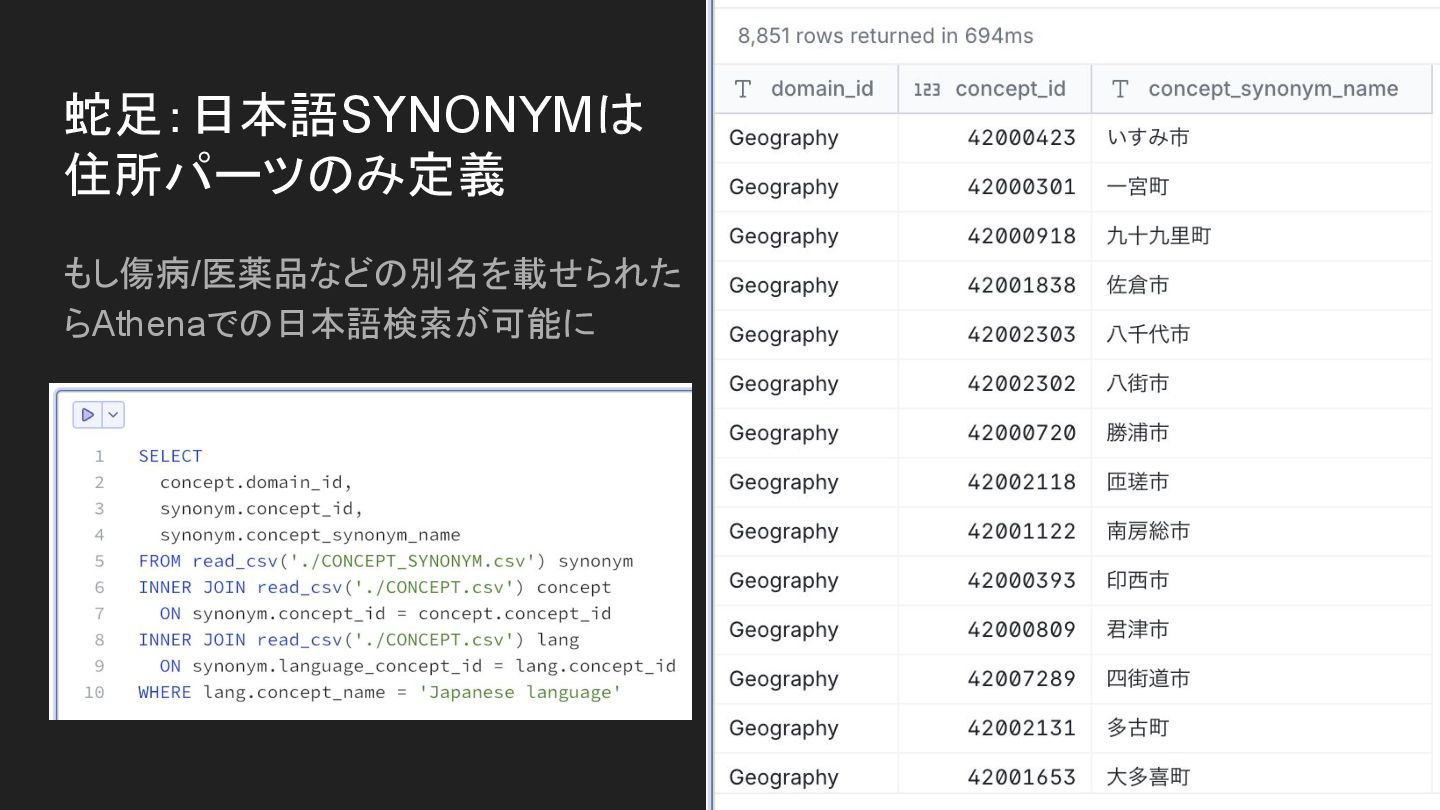Select the cell 42000918
The image size is (1440, 810).
coord(995,236)
